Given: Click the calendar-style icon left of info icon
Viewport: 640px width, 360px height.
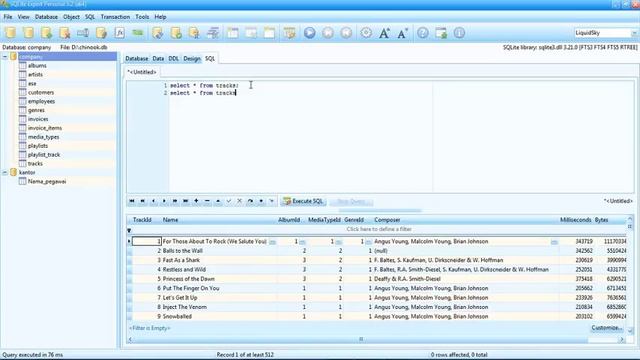Looking at the screenshot, I should click(441, 33).
